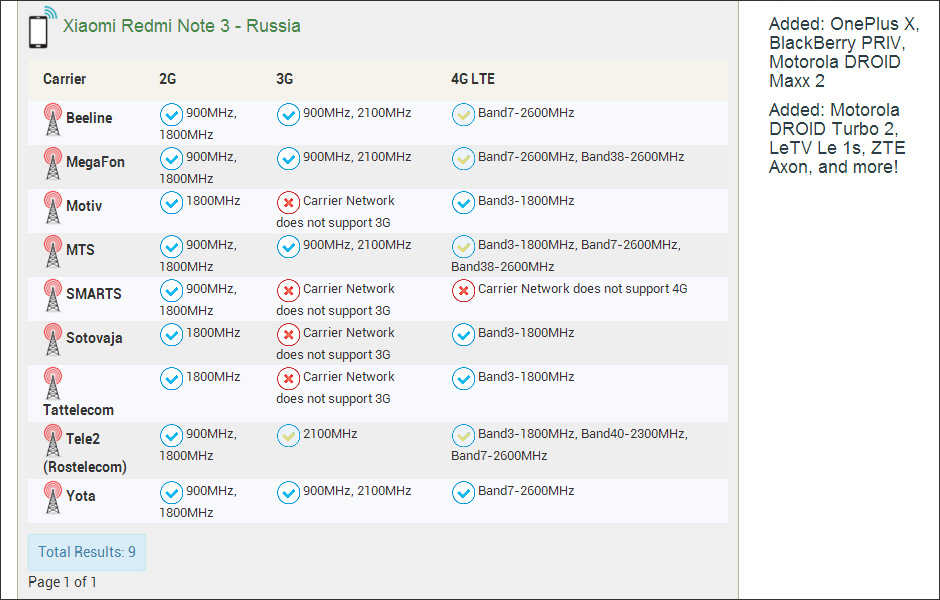Image resolution: width=940 pixels, height=600 pixels.
Task: Click the Beeline carrier tower icon
Action: coord(53,119)
